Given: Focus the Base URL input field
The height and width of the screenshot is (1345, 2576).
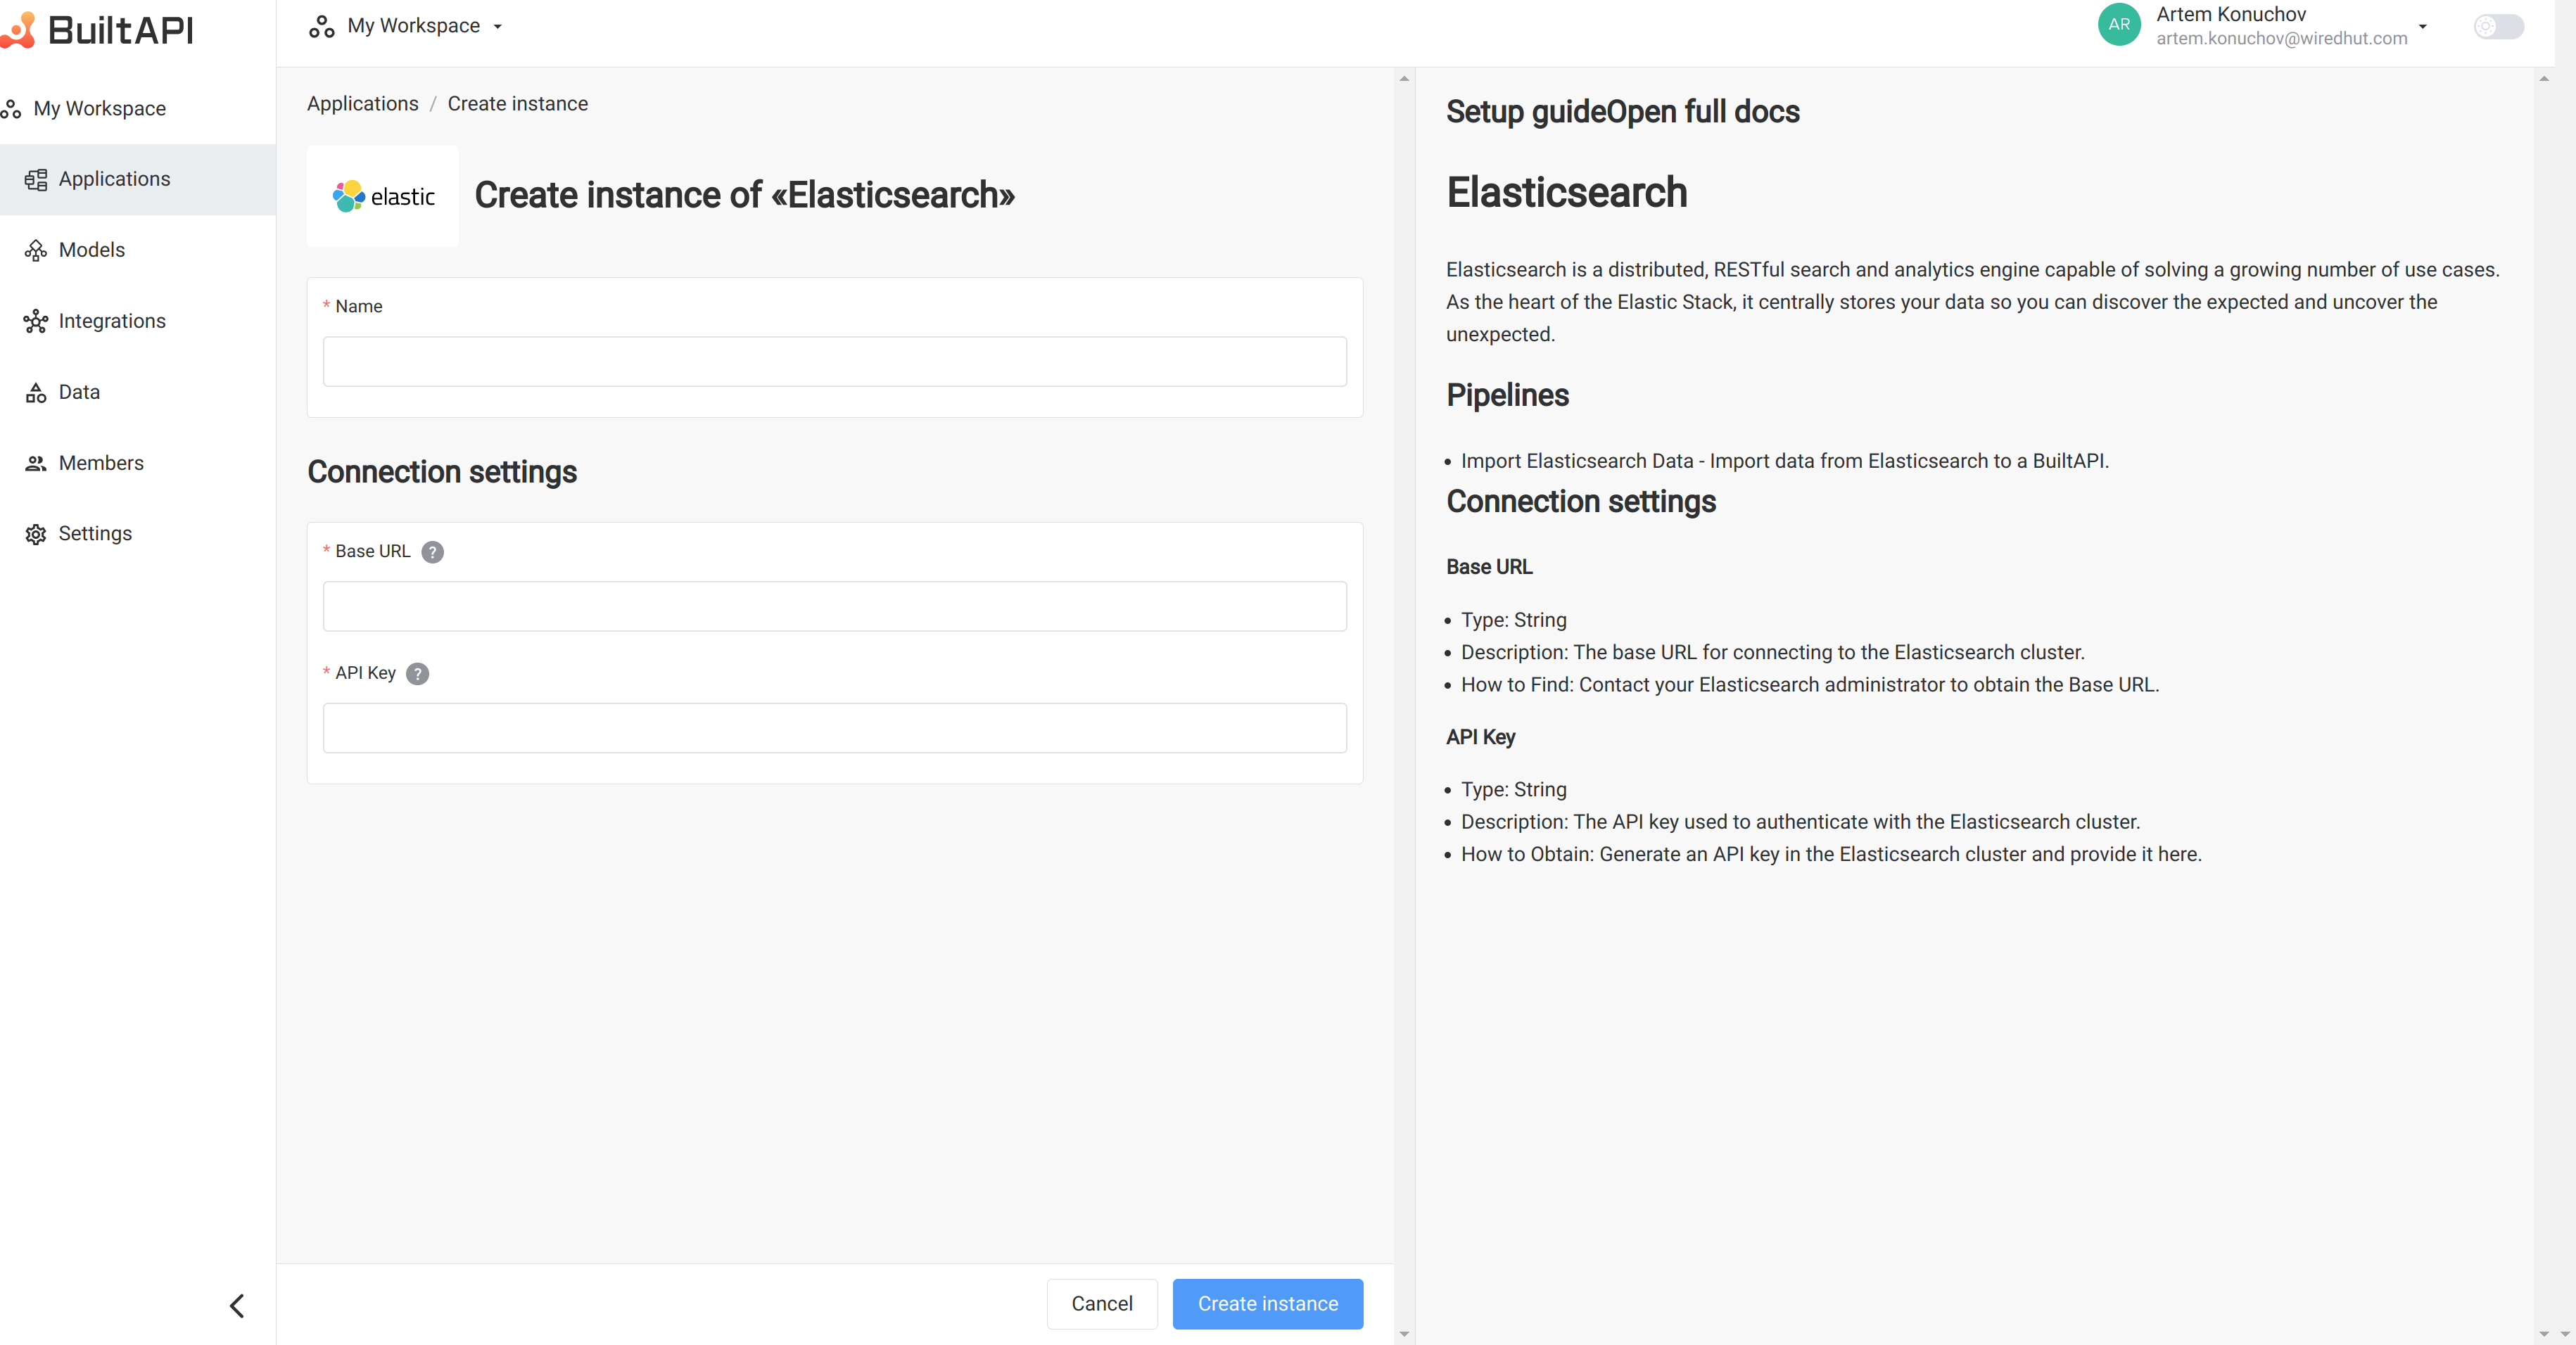Looking at the screenshot, I should [x=834, y=606].
